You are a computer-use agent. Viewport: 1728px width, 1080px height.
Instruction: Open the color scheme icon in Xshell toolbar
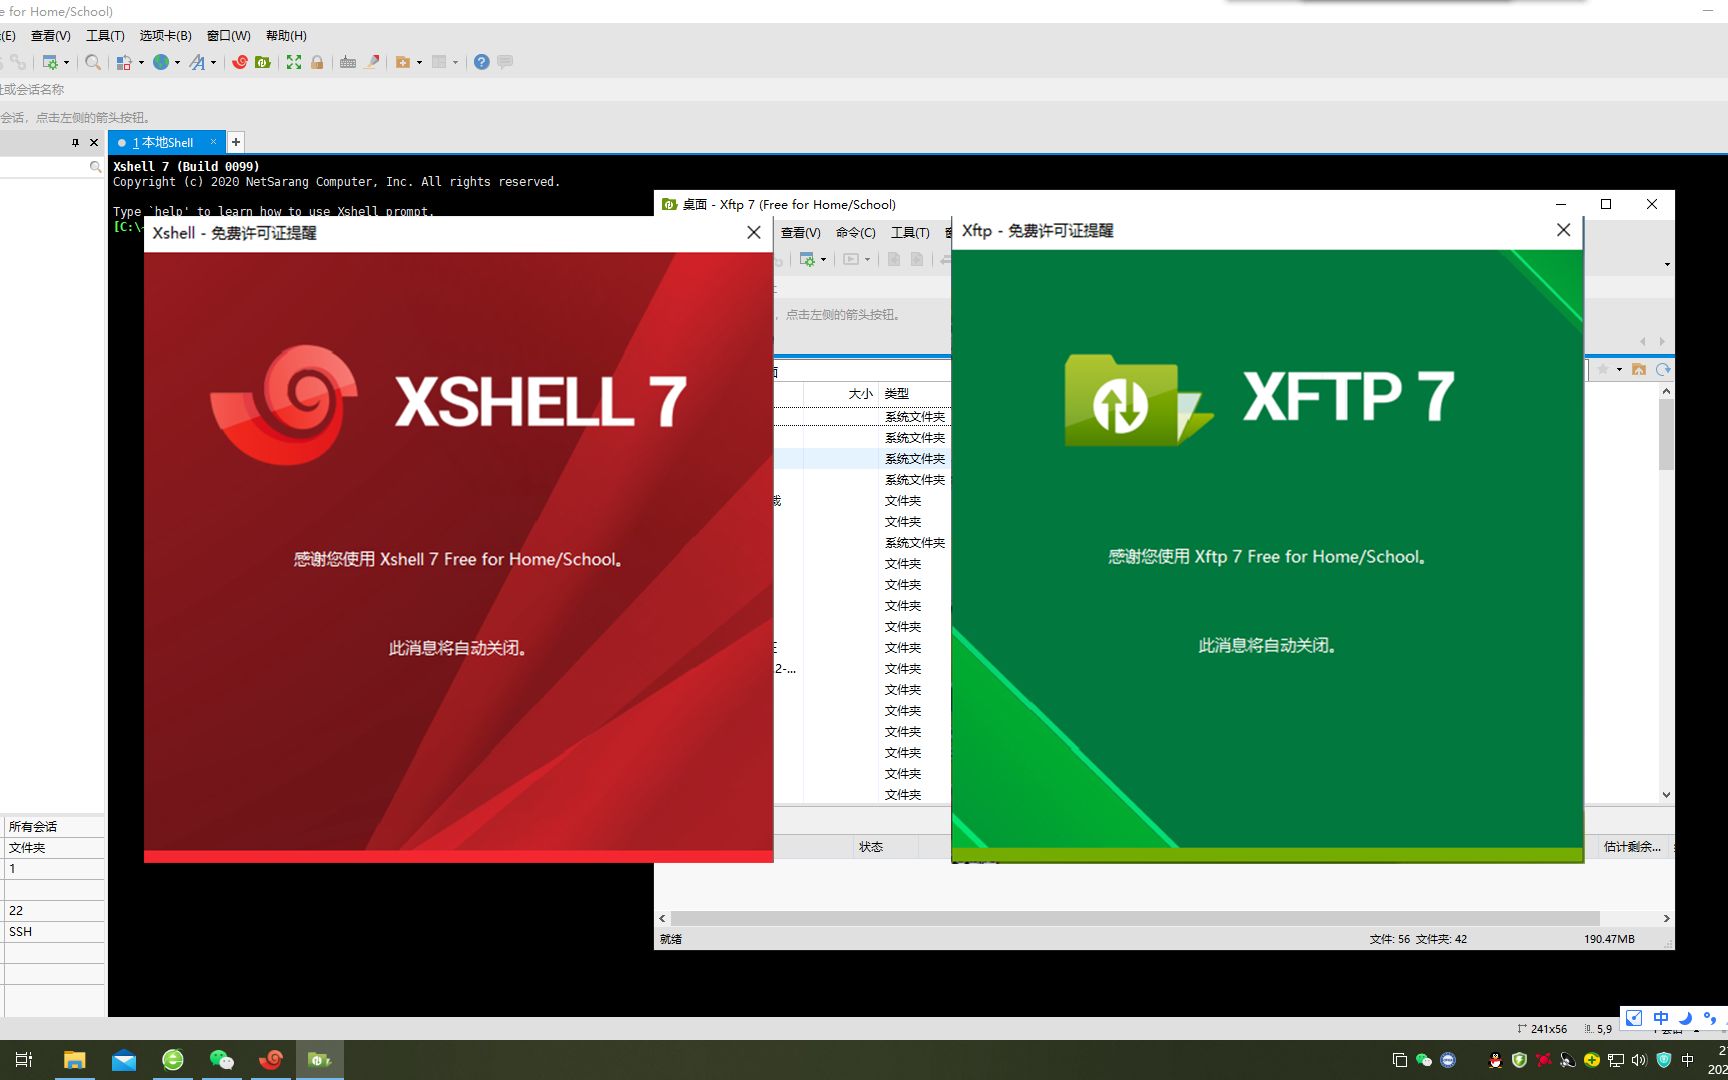[124, 62]
